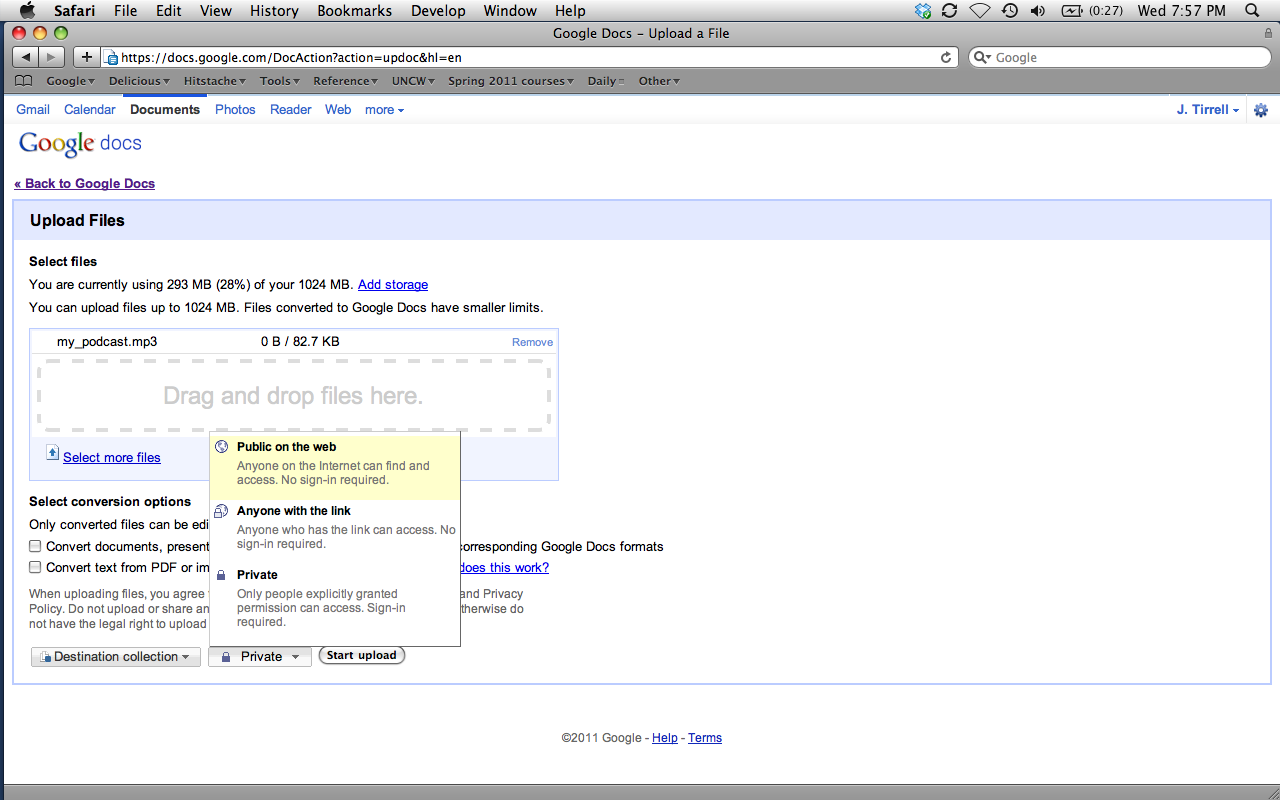Open the Develop menu

pyautogui.click(x=438, y=11)
